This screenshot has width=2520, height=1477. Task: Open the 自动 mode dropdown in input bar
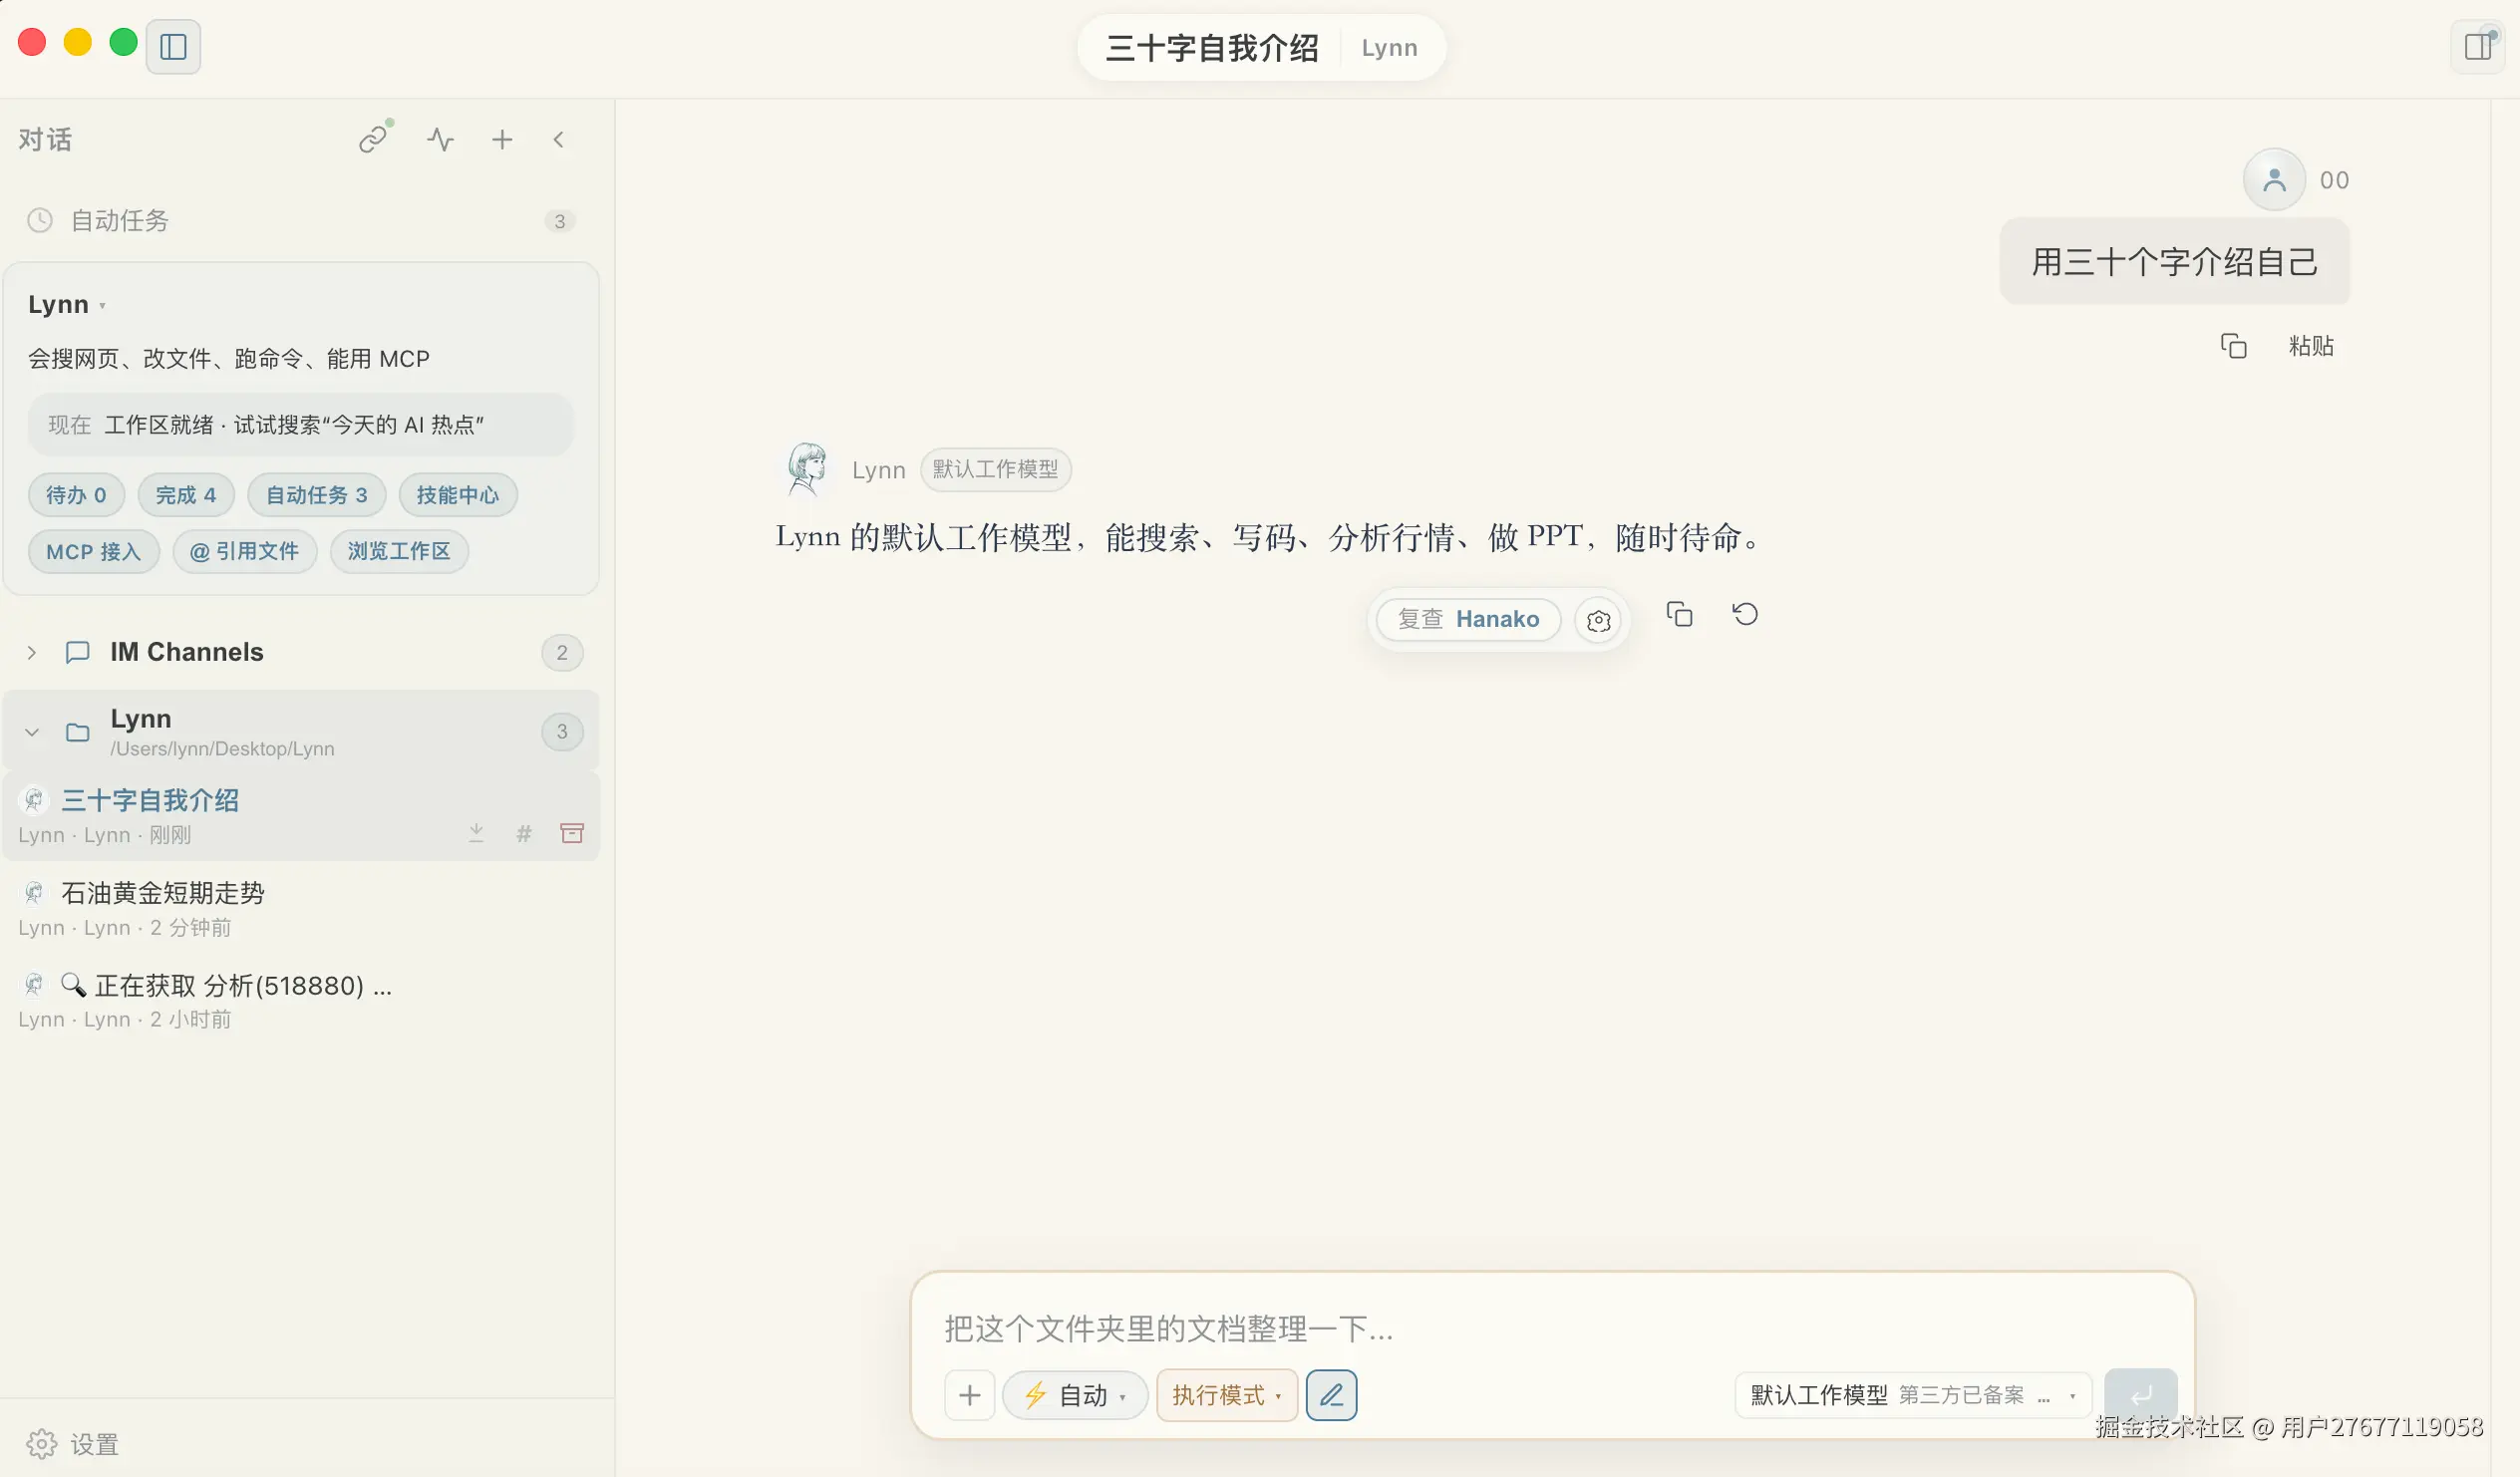click(x=1076, y=1395)
